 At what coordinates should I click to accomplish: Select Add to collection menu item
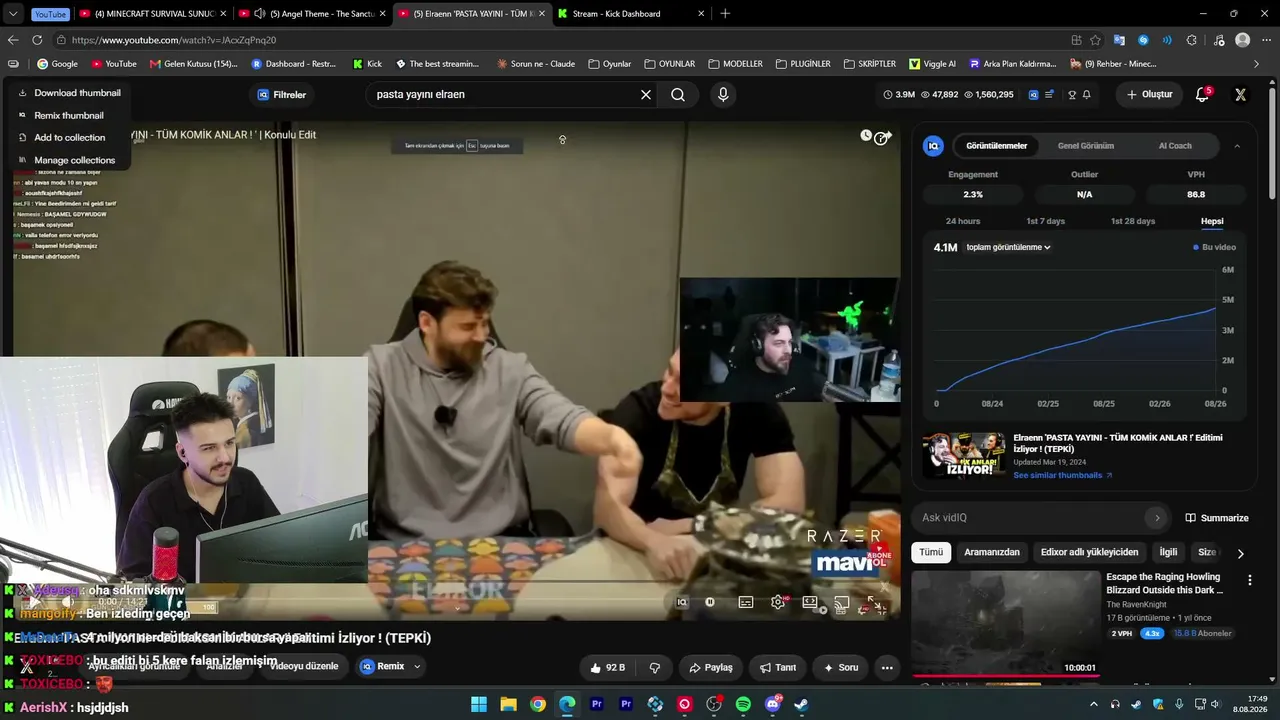pos(69,138)
